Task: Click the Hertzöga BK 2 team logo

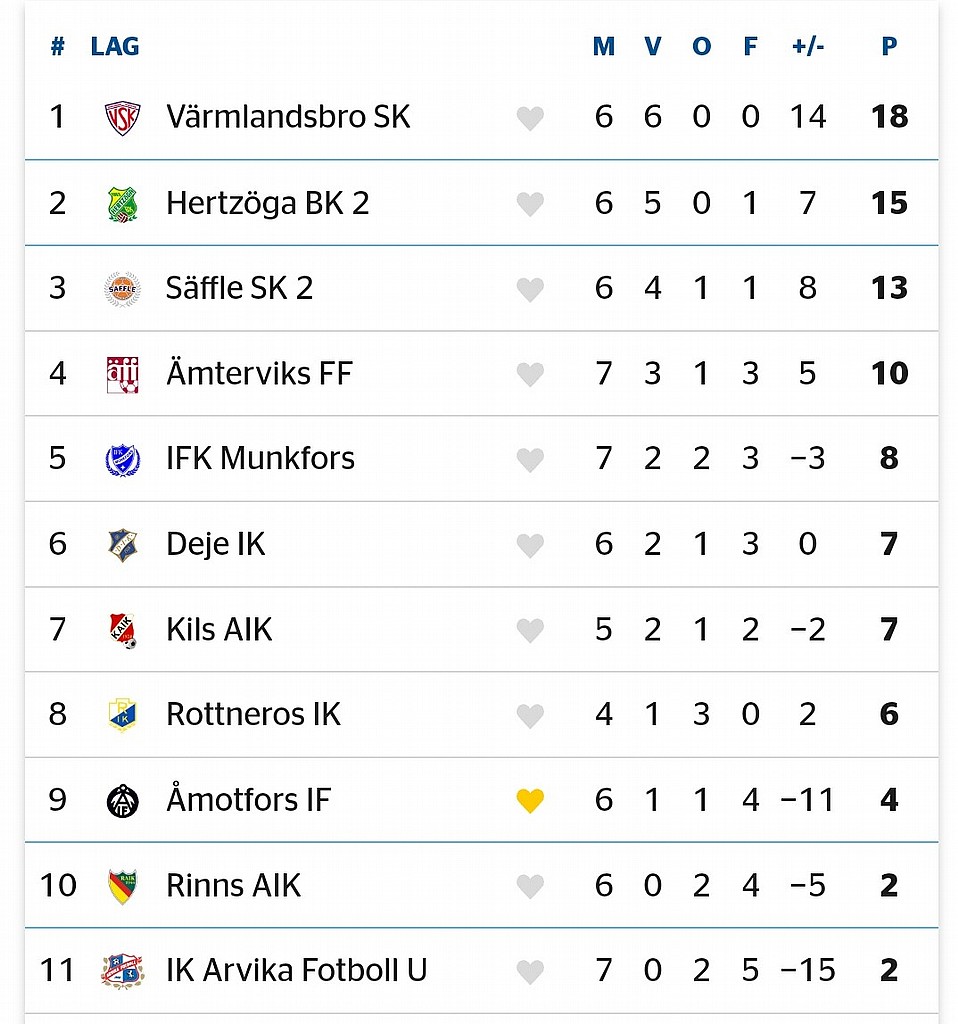Action: click(122, 203)
